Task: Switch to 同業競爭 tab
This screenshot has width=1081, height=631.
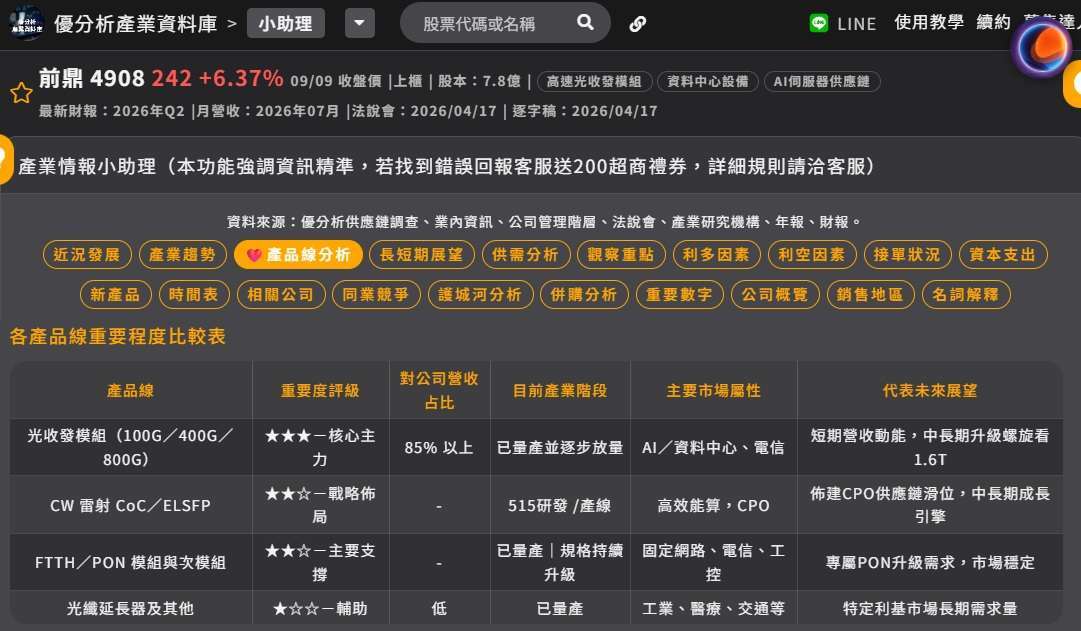Action: 376,294
